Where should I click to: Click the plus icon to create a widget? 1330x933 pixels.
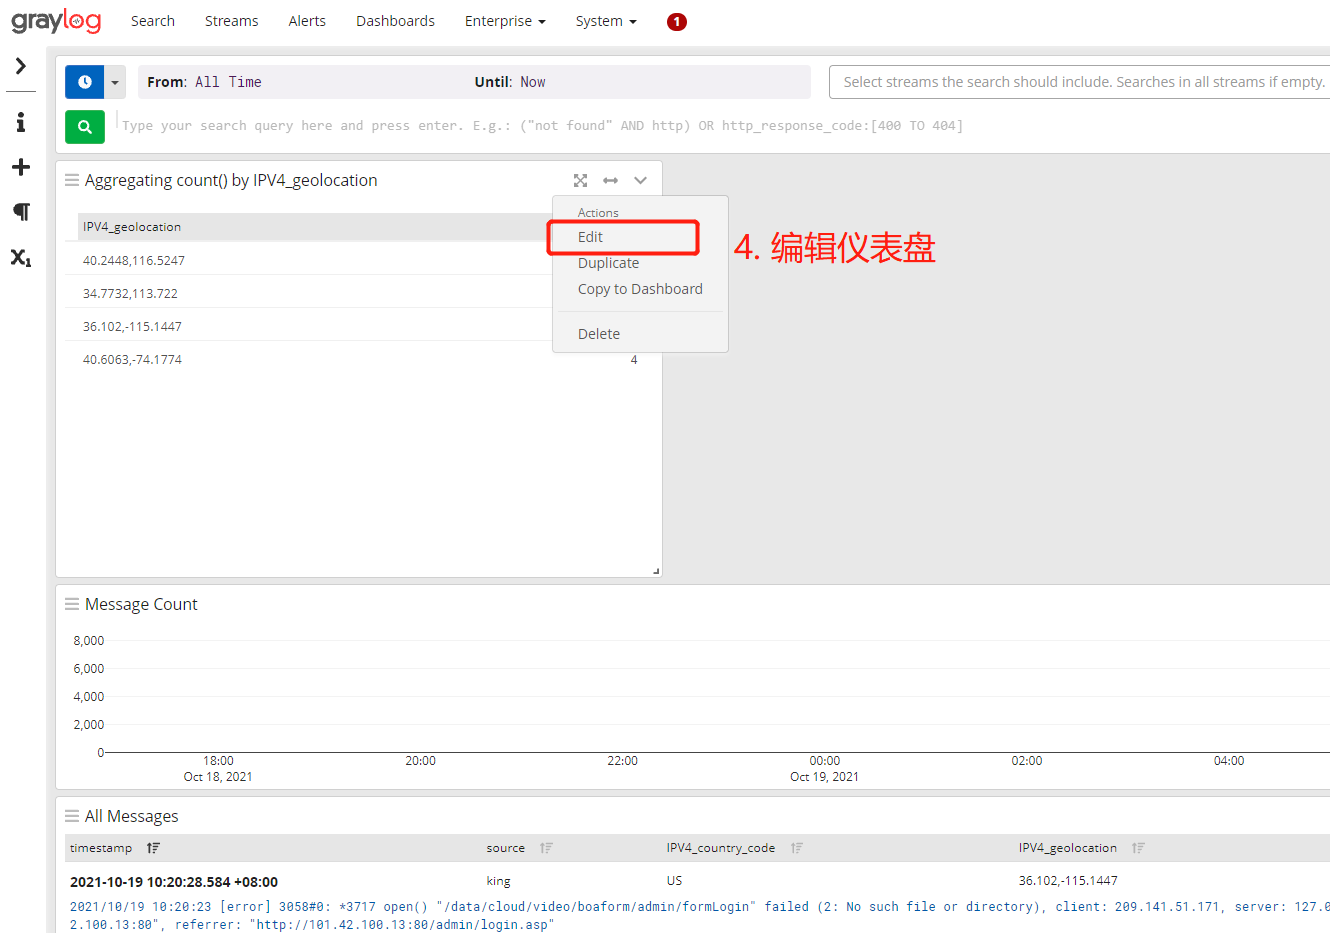coord(21,167)
